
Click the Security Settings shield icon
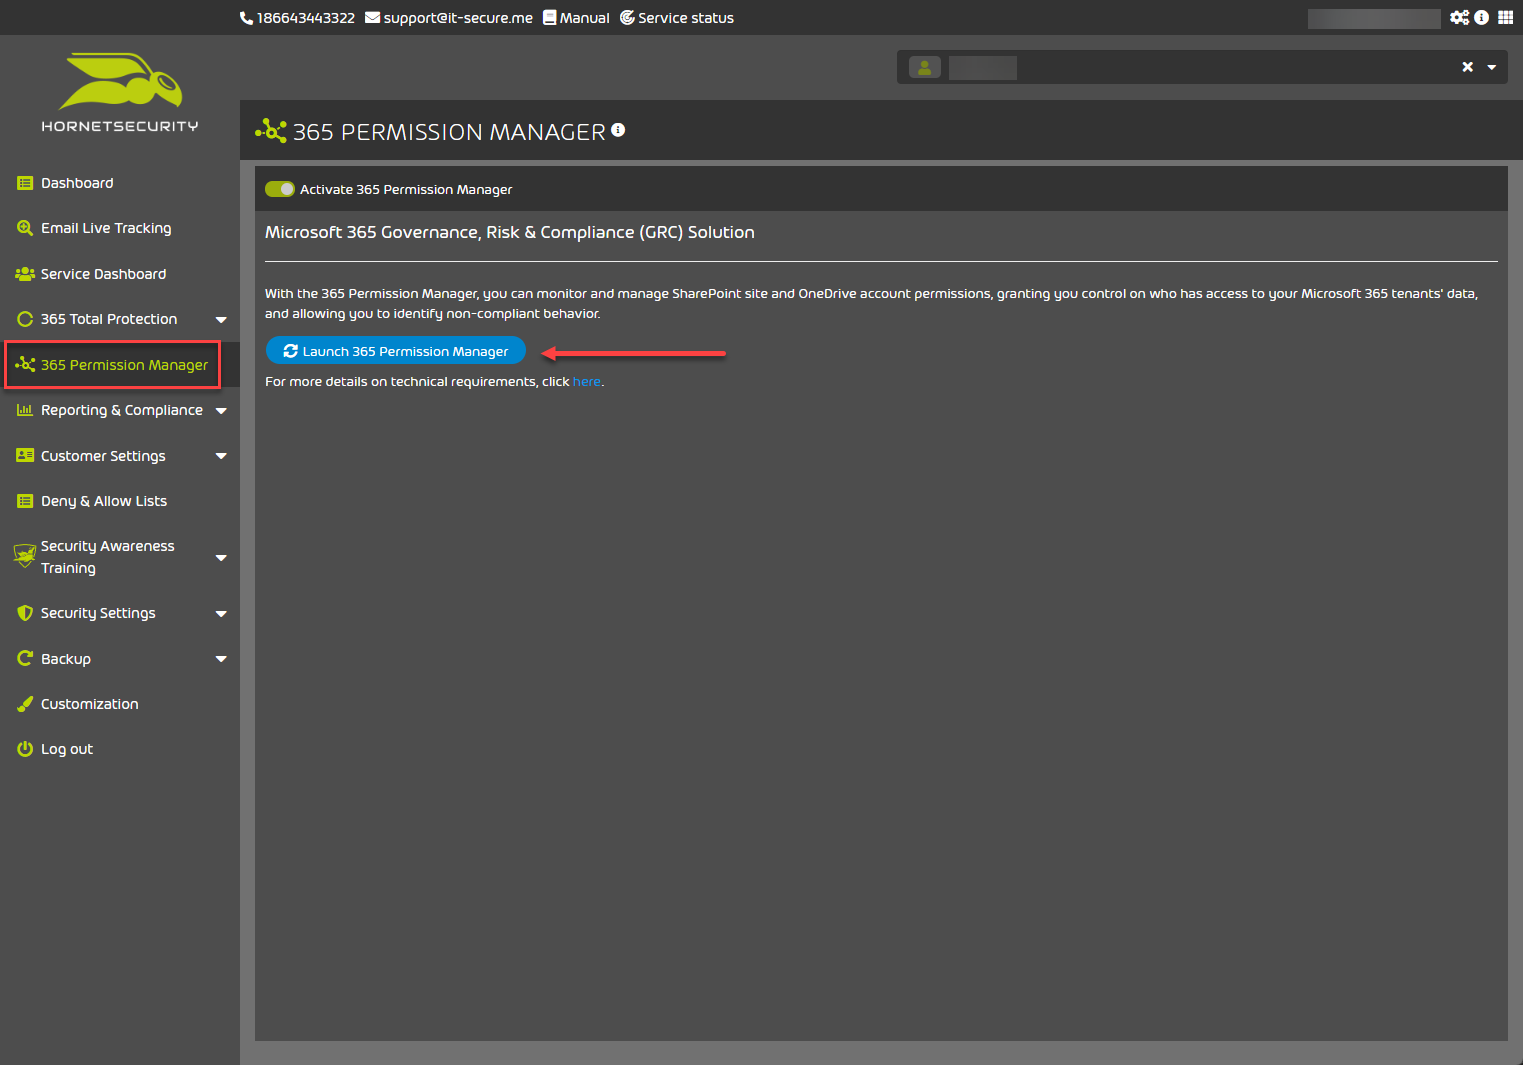pyautogui.click(x=25, y=613)
